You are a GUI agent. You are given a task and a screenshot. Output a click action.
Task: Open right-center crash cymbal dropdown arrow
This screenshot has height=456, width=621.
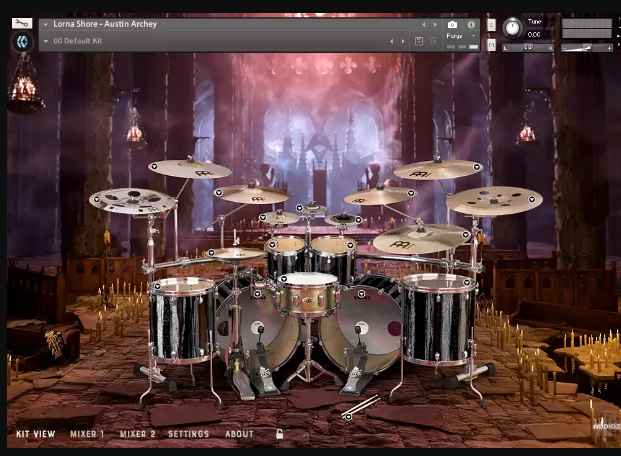click(411, 193)
